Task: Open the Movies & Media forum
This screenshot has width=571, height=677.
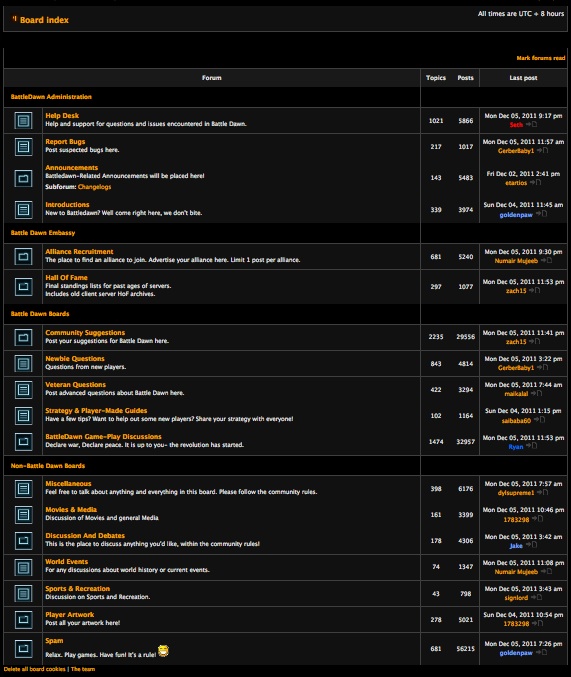Action: (x=71, y=509)
